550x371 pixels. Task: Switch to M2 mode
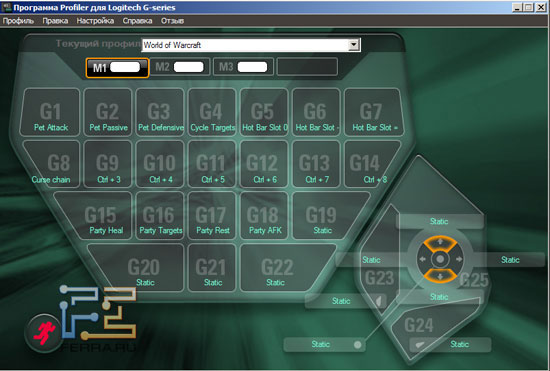click(180, 67)
